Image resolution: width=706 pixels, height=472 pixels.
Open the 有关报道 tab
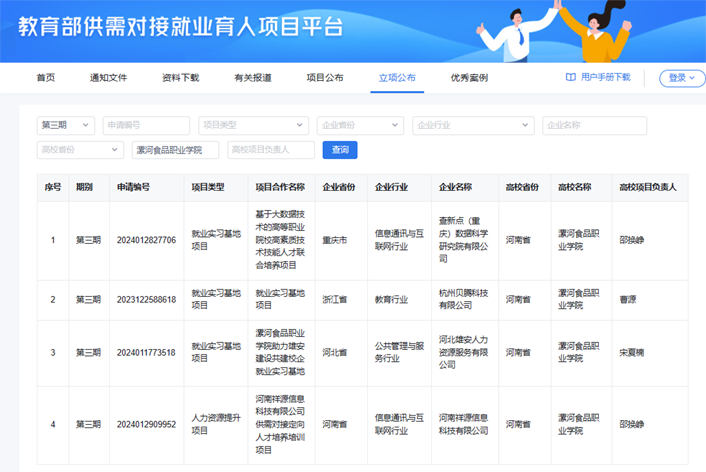(x=252, y=78)
